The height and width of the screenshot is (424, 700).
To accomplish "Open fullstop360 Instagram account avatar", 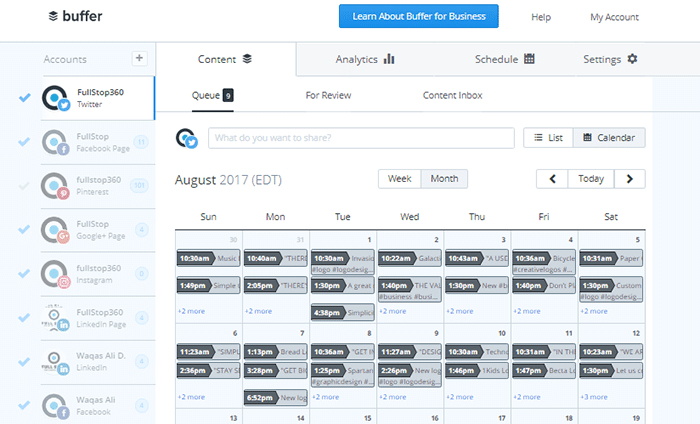I will [55, 274].
